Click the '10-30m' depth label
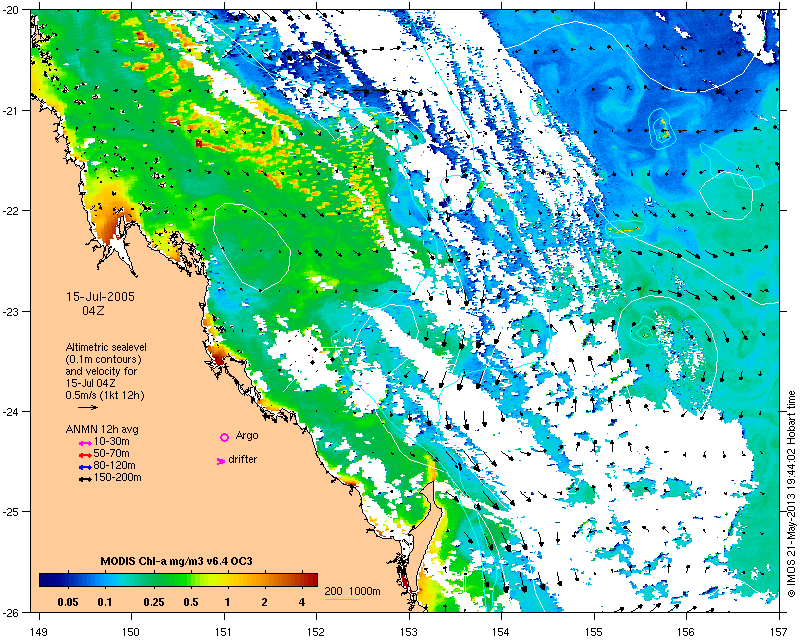Screen dimensions: 800x640 (112, 441)
